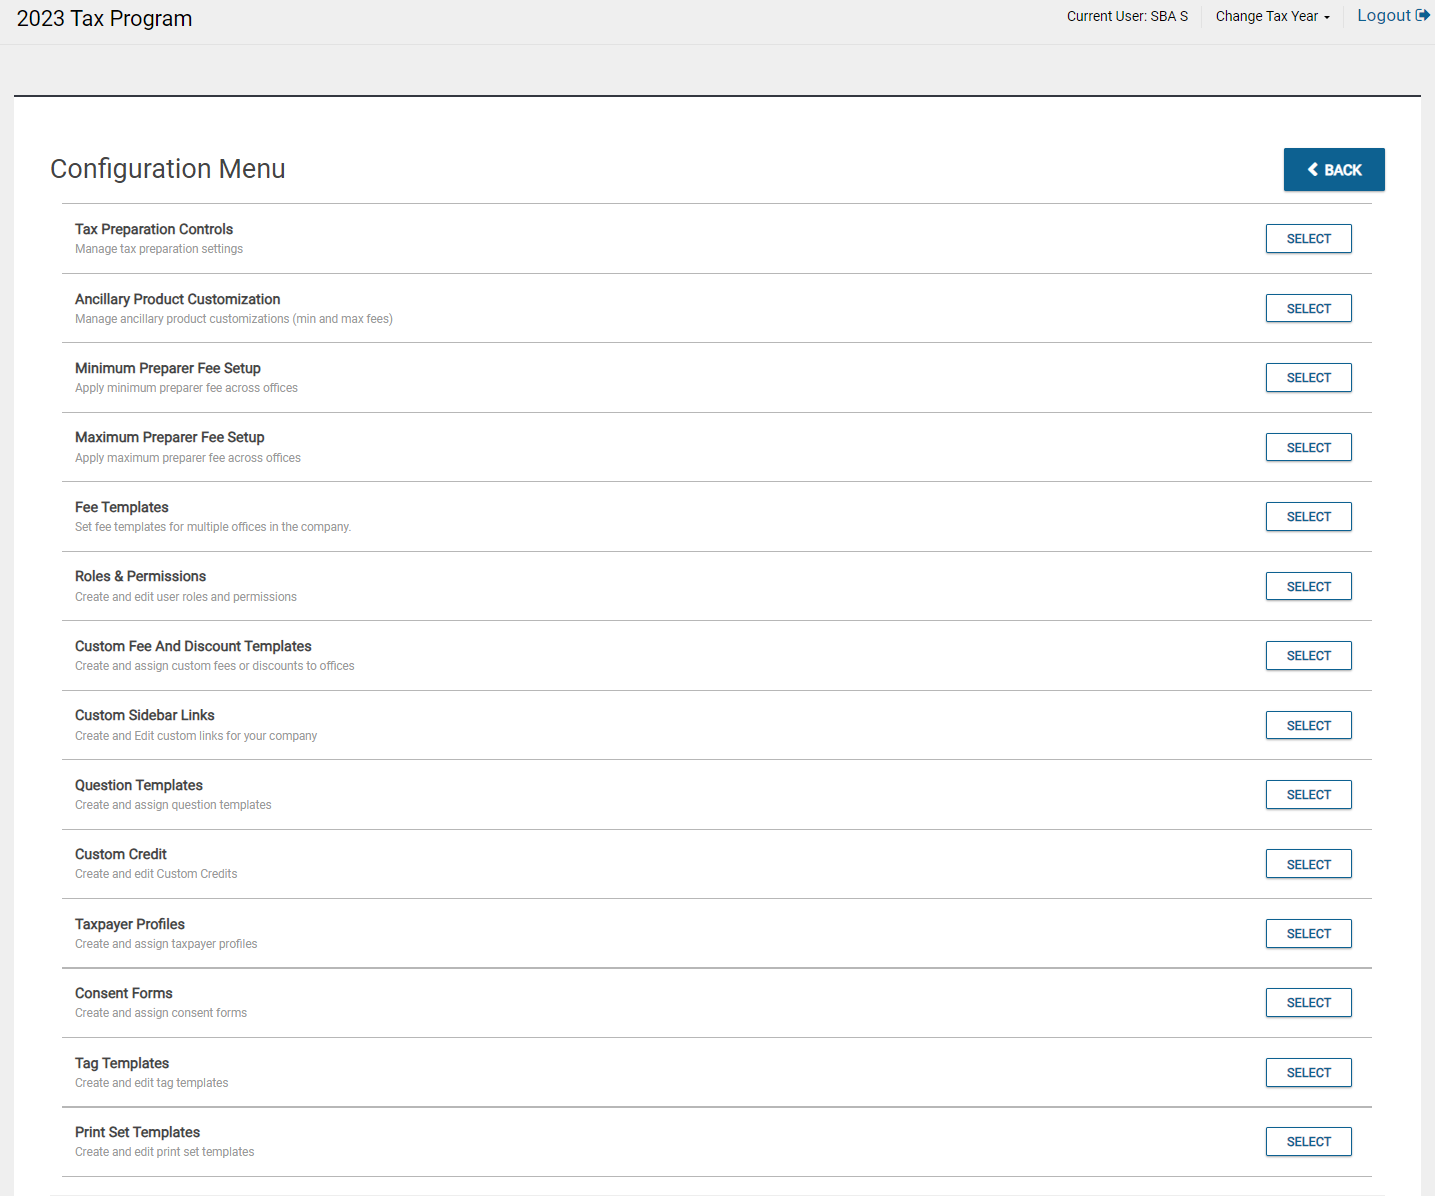
Task: Select Ancillary Product Customization option
Action: 1308,309
